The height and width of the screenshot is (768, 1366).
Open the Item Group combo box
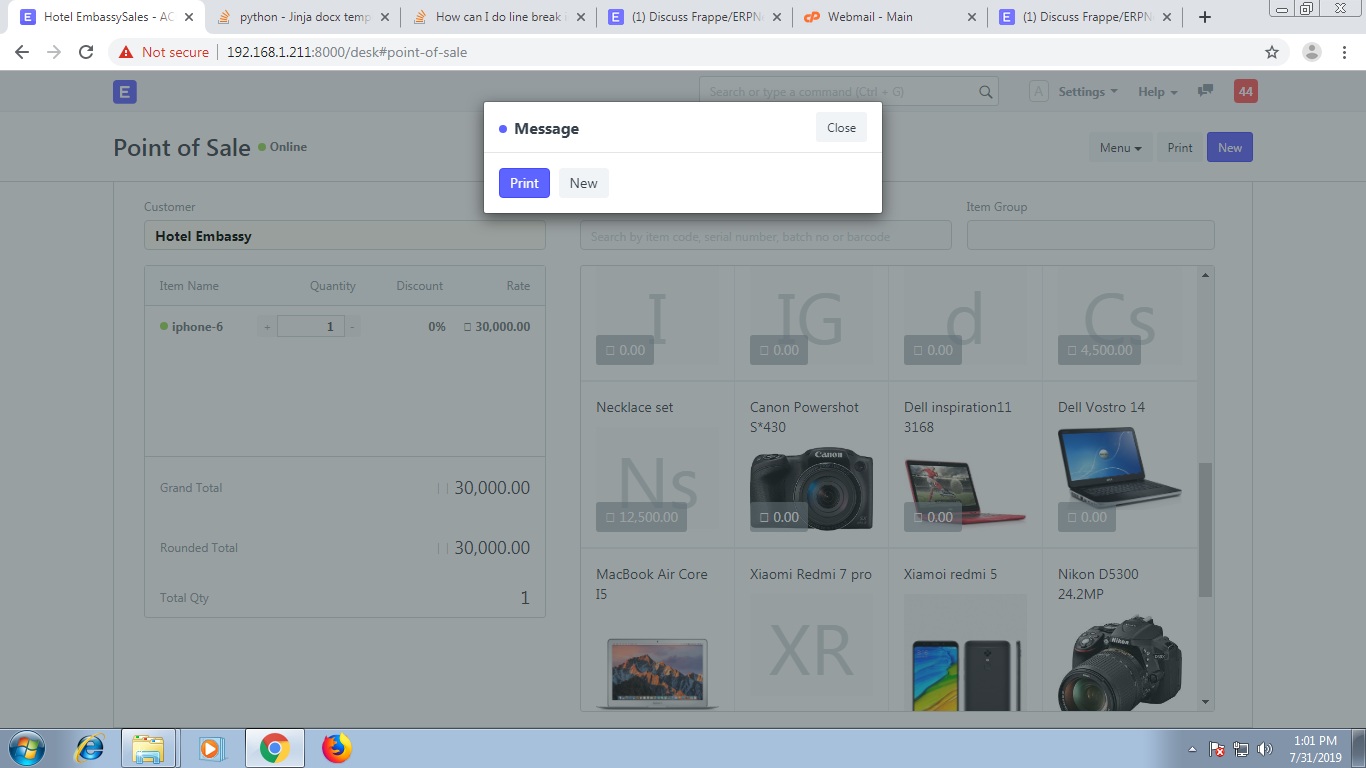[x=1090, y=236]
